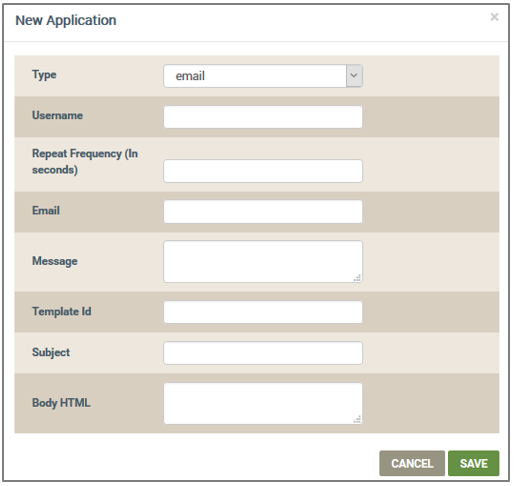Screen dimensions: 514x486
Task: Click the Template Id label
Action: 62,311
